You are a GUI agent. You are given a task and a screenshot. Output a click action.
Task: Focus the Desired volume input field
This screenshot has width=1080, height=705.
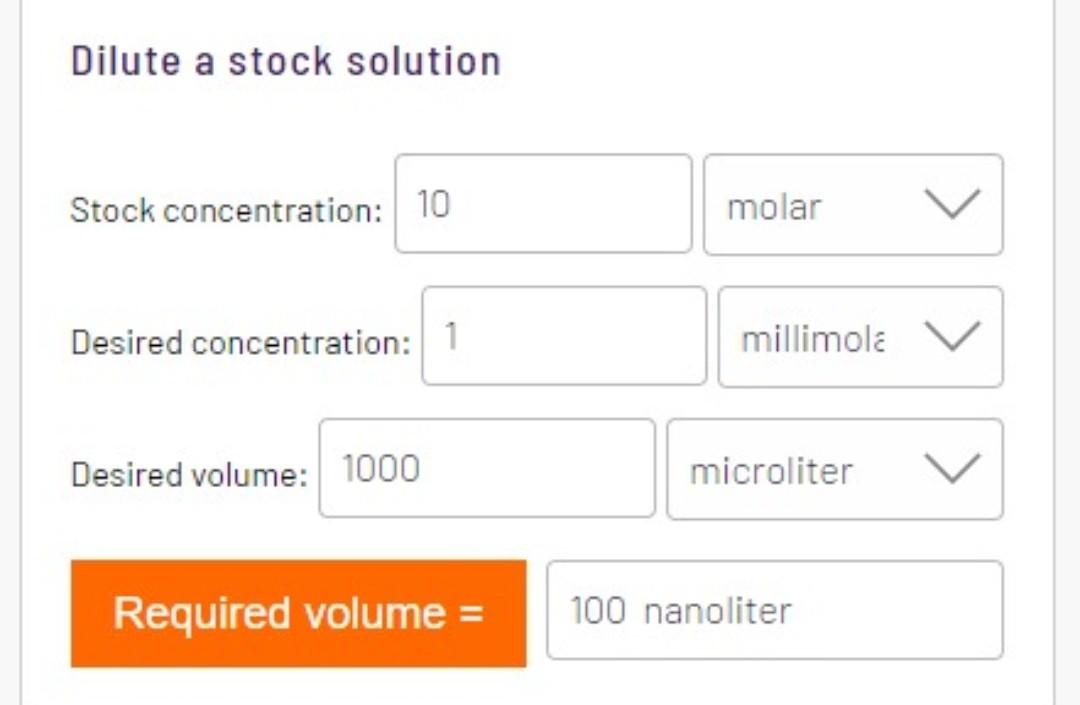487,468
